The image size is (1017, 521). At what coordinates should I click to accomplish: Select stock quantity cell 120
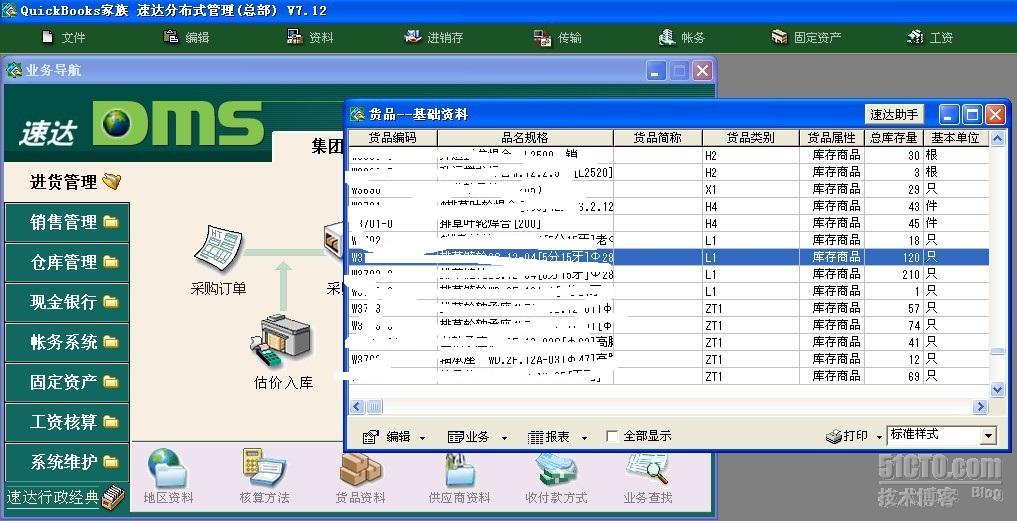coord(894,258)
